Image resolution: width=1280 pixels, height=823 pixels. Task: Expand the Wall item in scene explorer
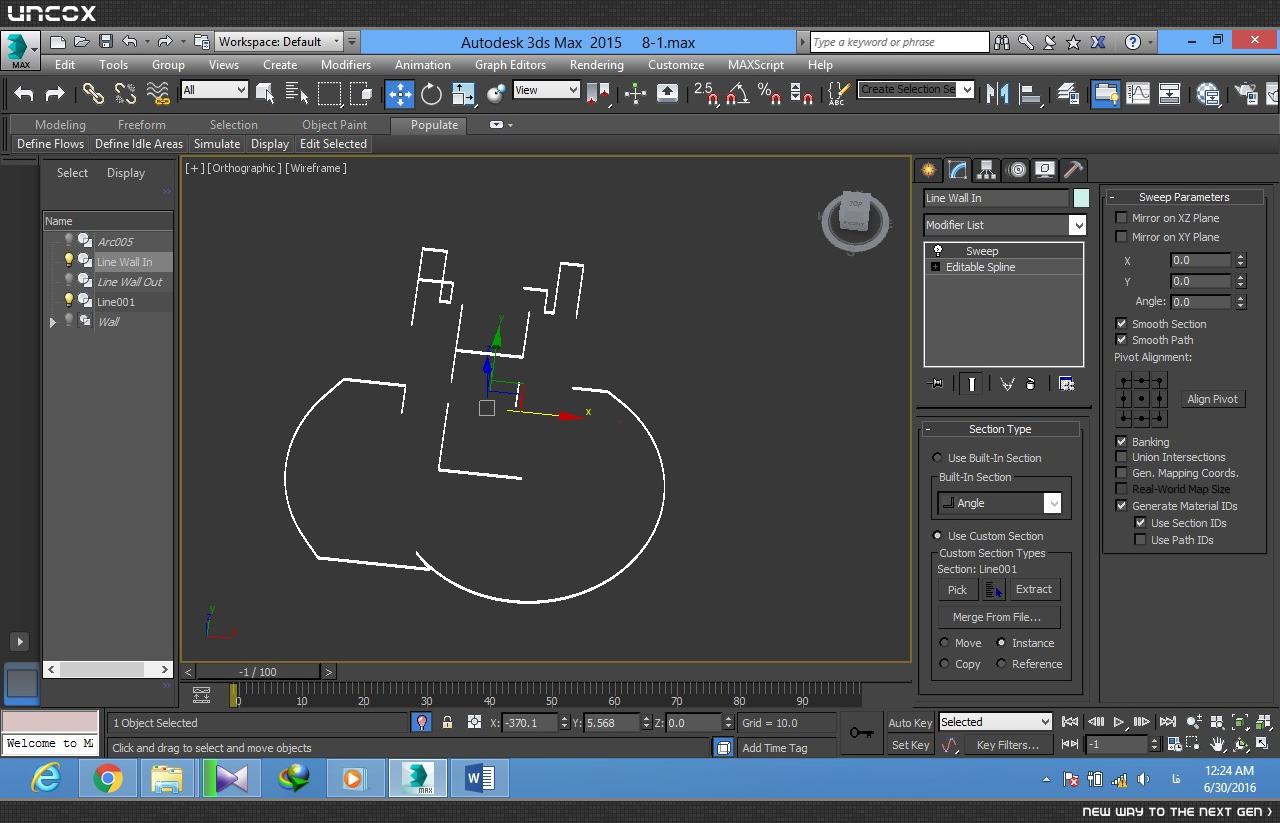click(x=52, y=322)
